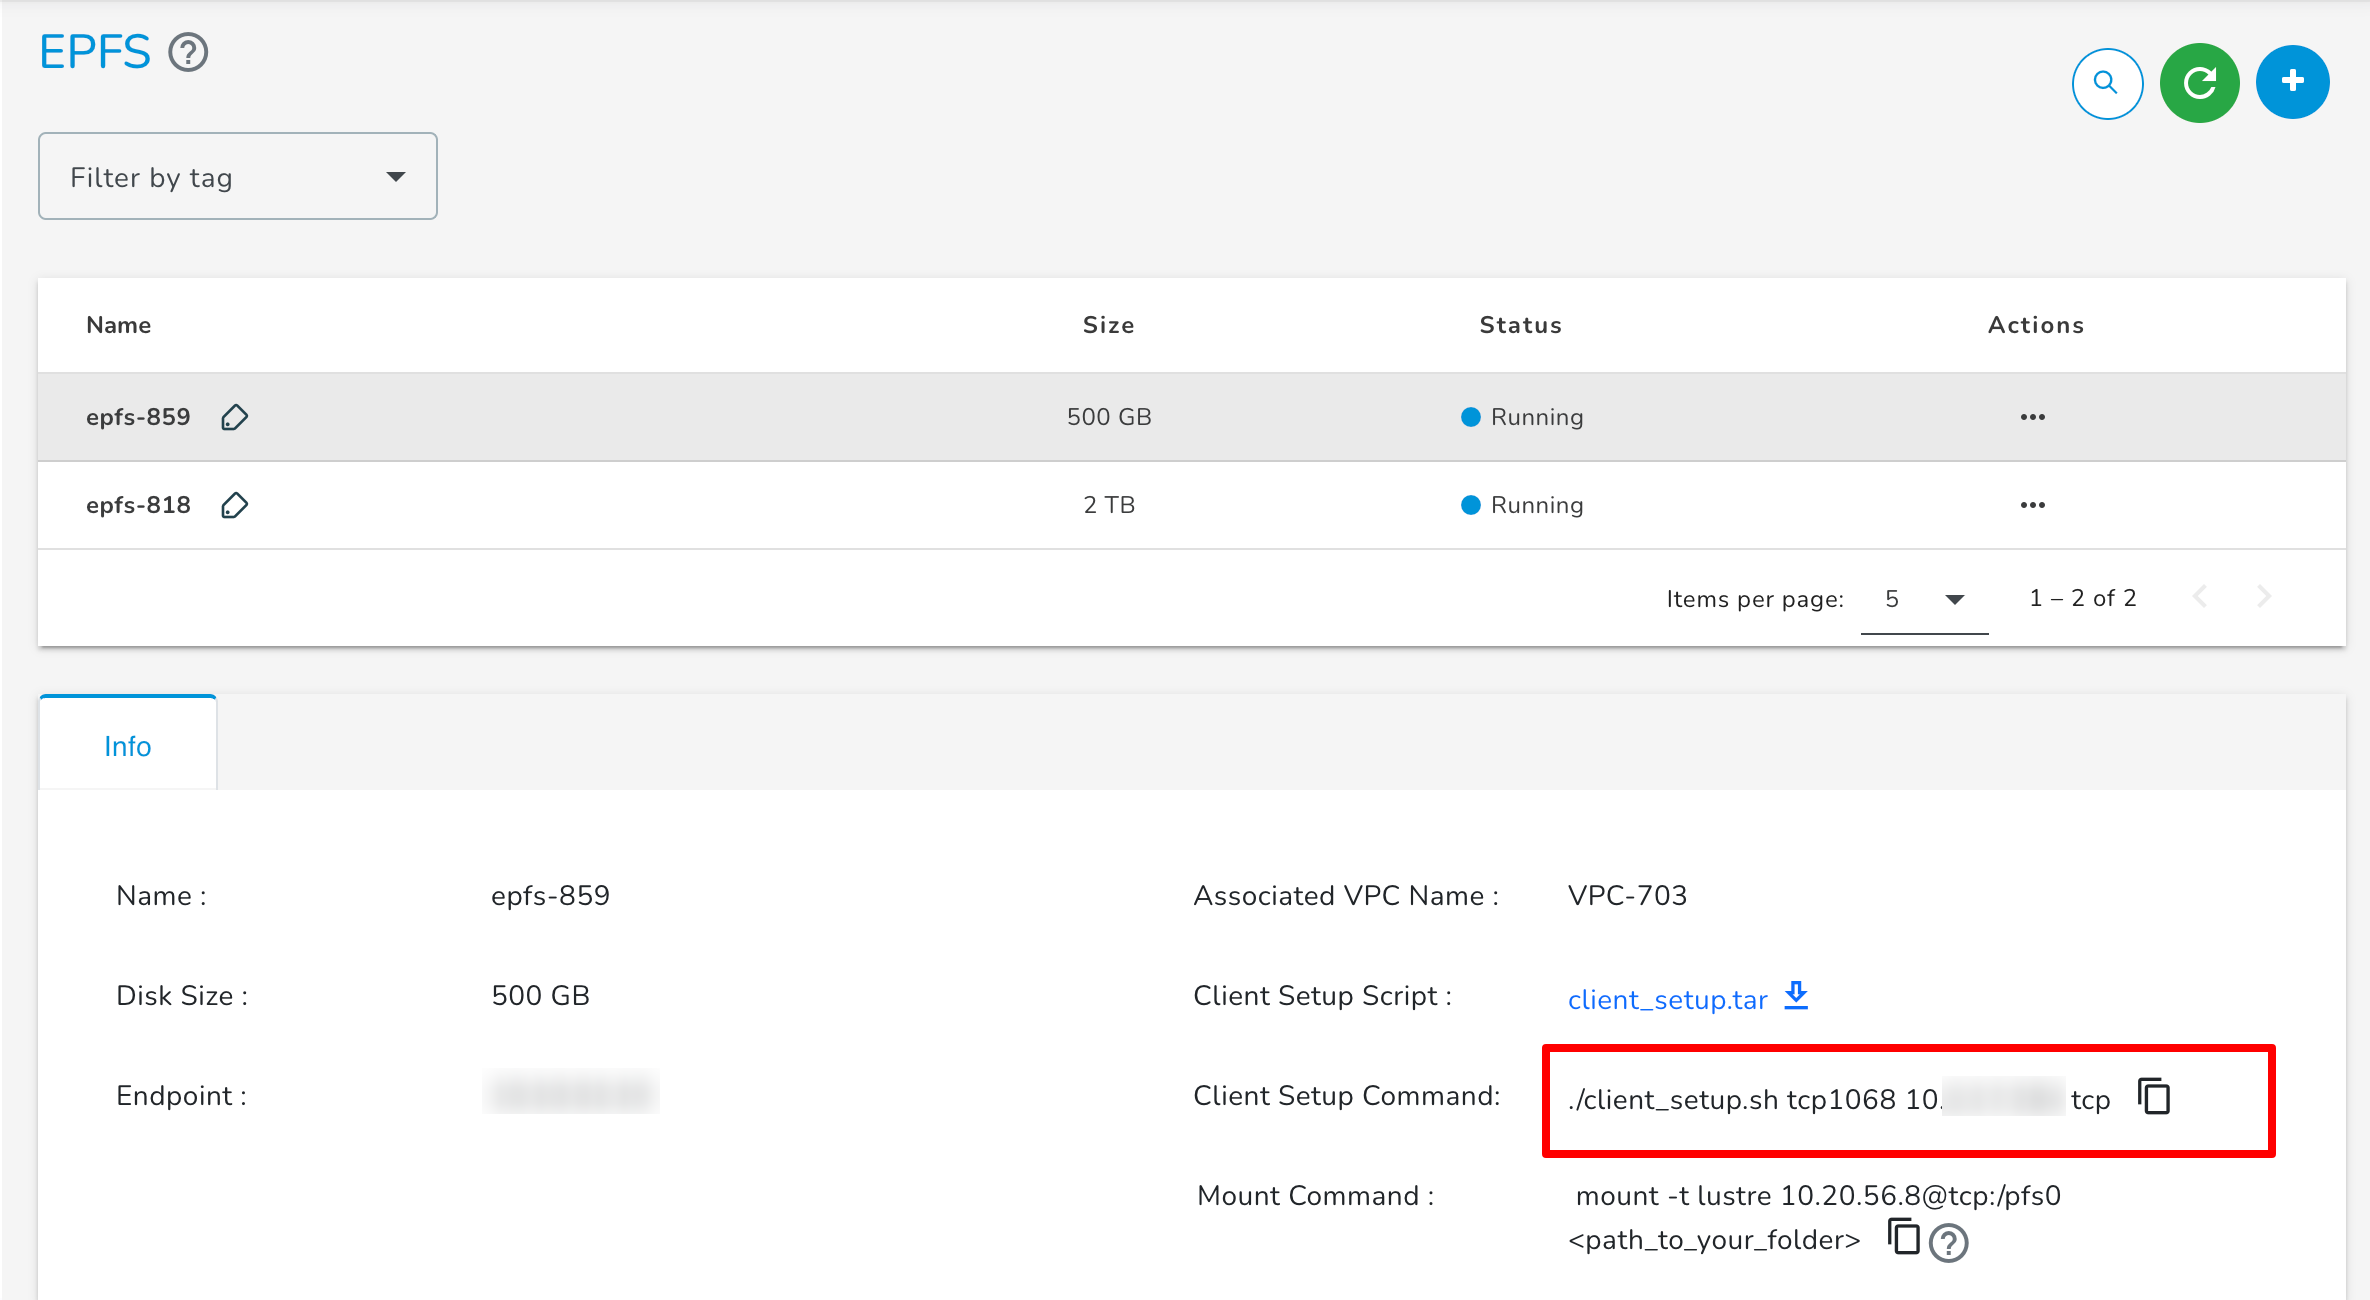This screenshot has height=1300, width=2370.
Task: Select the epfs-818 row name
Action: pos(138,505)
